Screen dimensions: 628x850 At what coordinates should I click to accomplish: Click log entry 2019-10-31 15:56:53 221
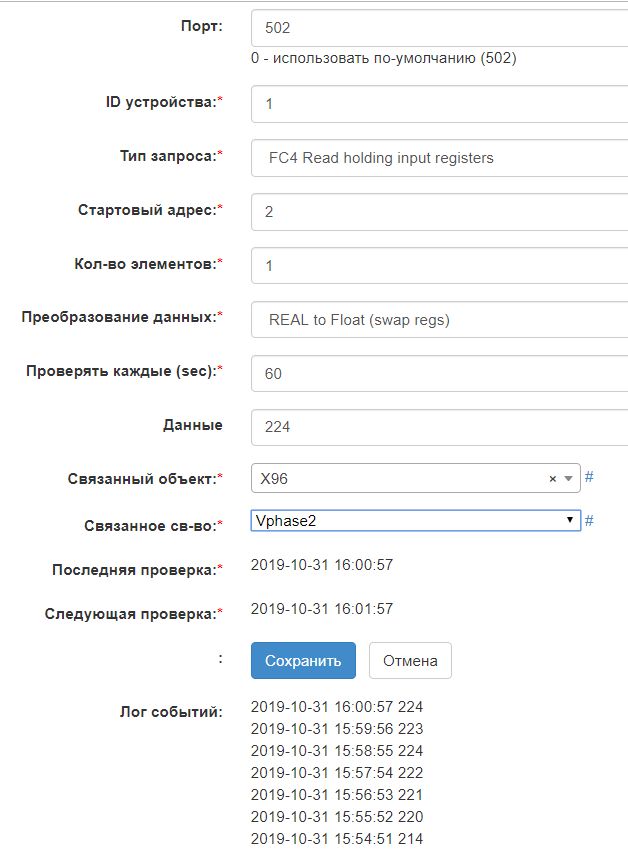pyautogui.click(x=337, y=795)
